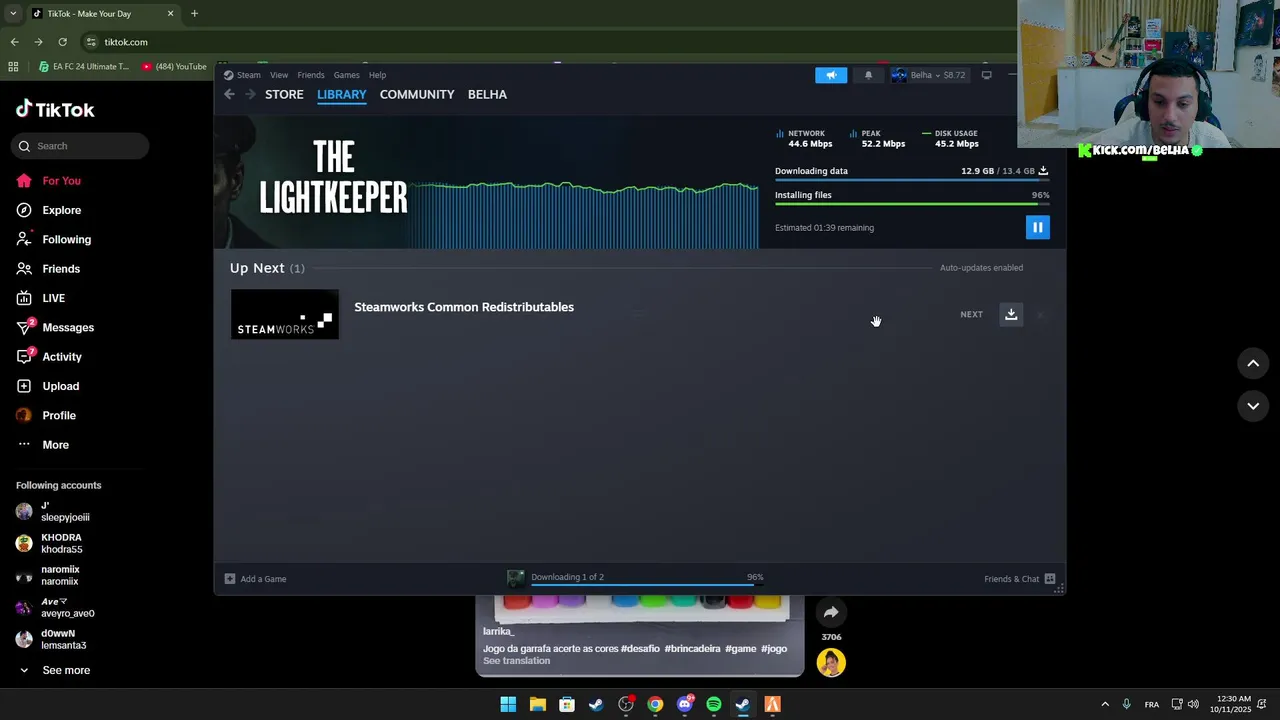
Task: Click the Downloading 1 of 2 status bar
Action: tap(635, 578)
